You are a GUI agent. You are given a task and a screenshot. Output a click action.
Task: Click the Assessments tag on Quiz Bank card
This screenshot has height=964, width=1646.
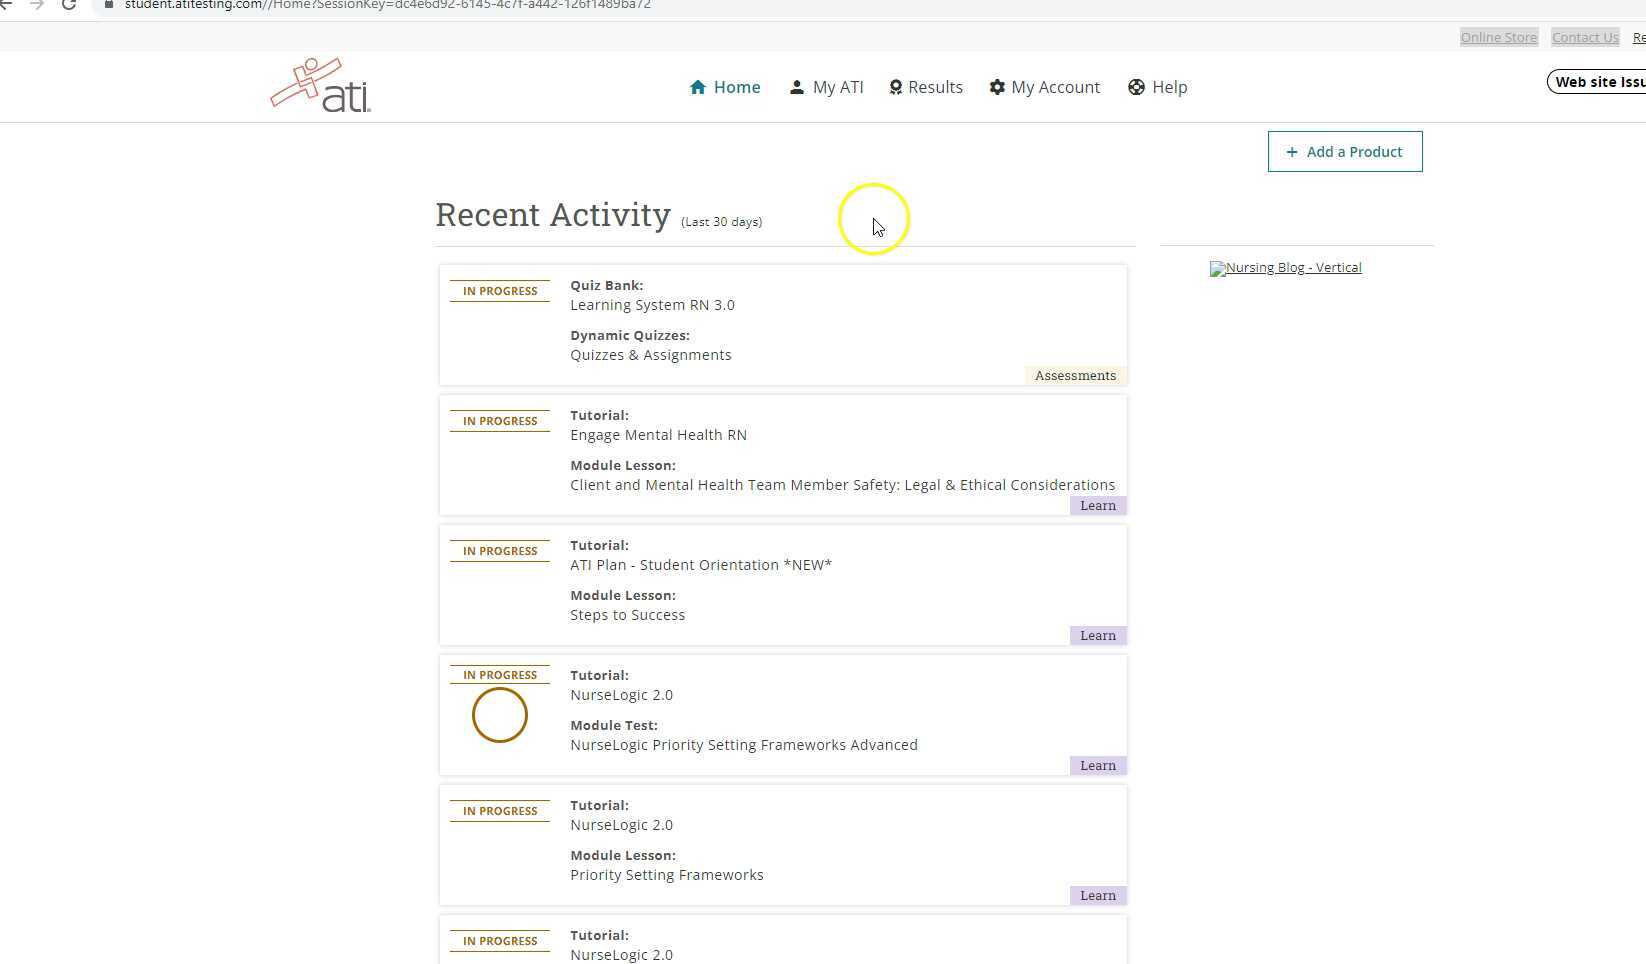coord(1075,376)
